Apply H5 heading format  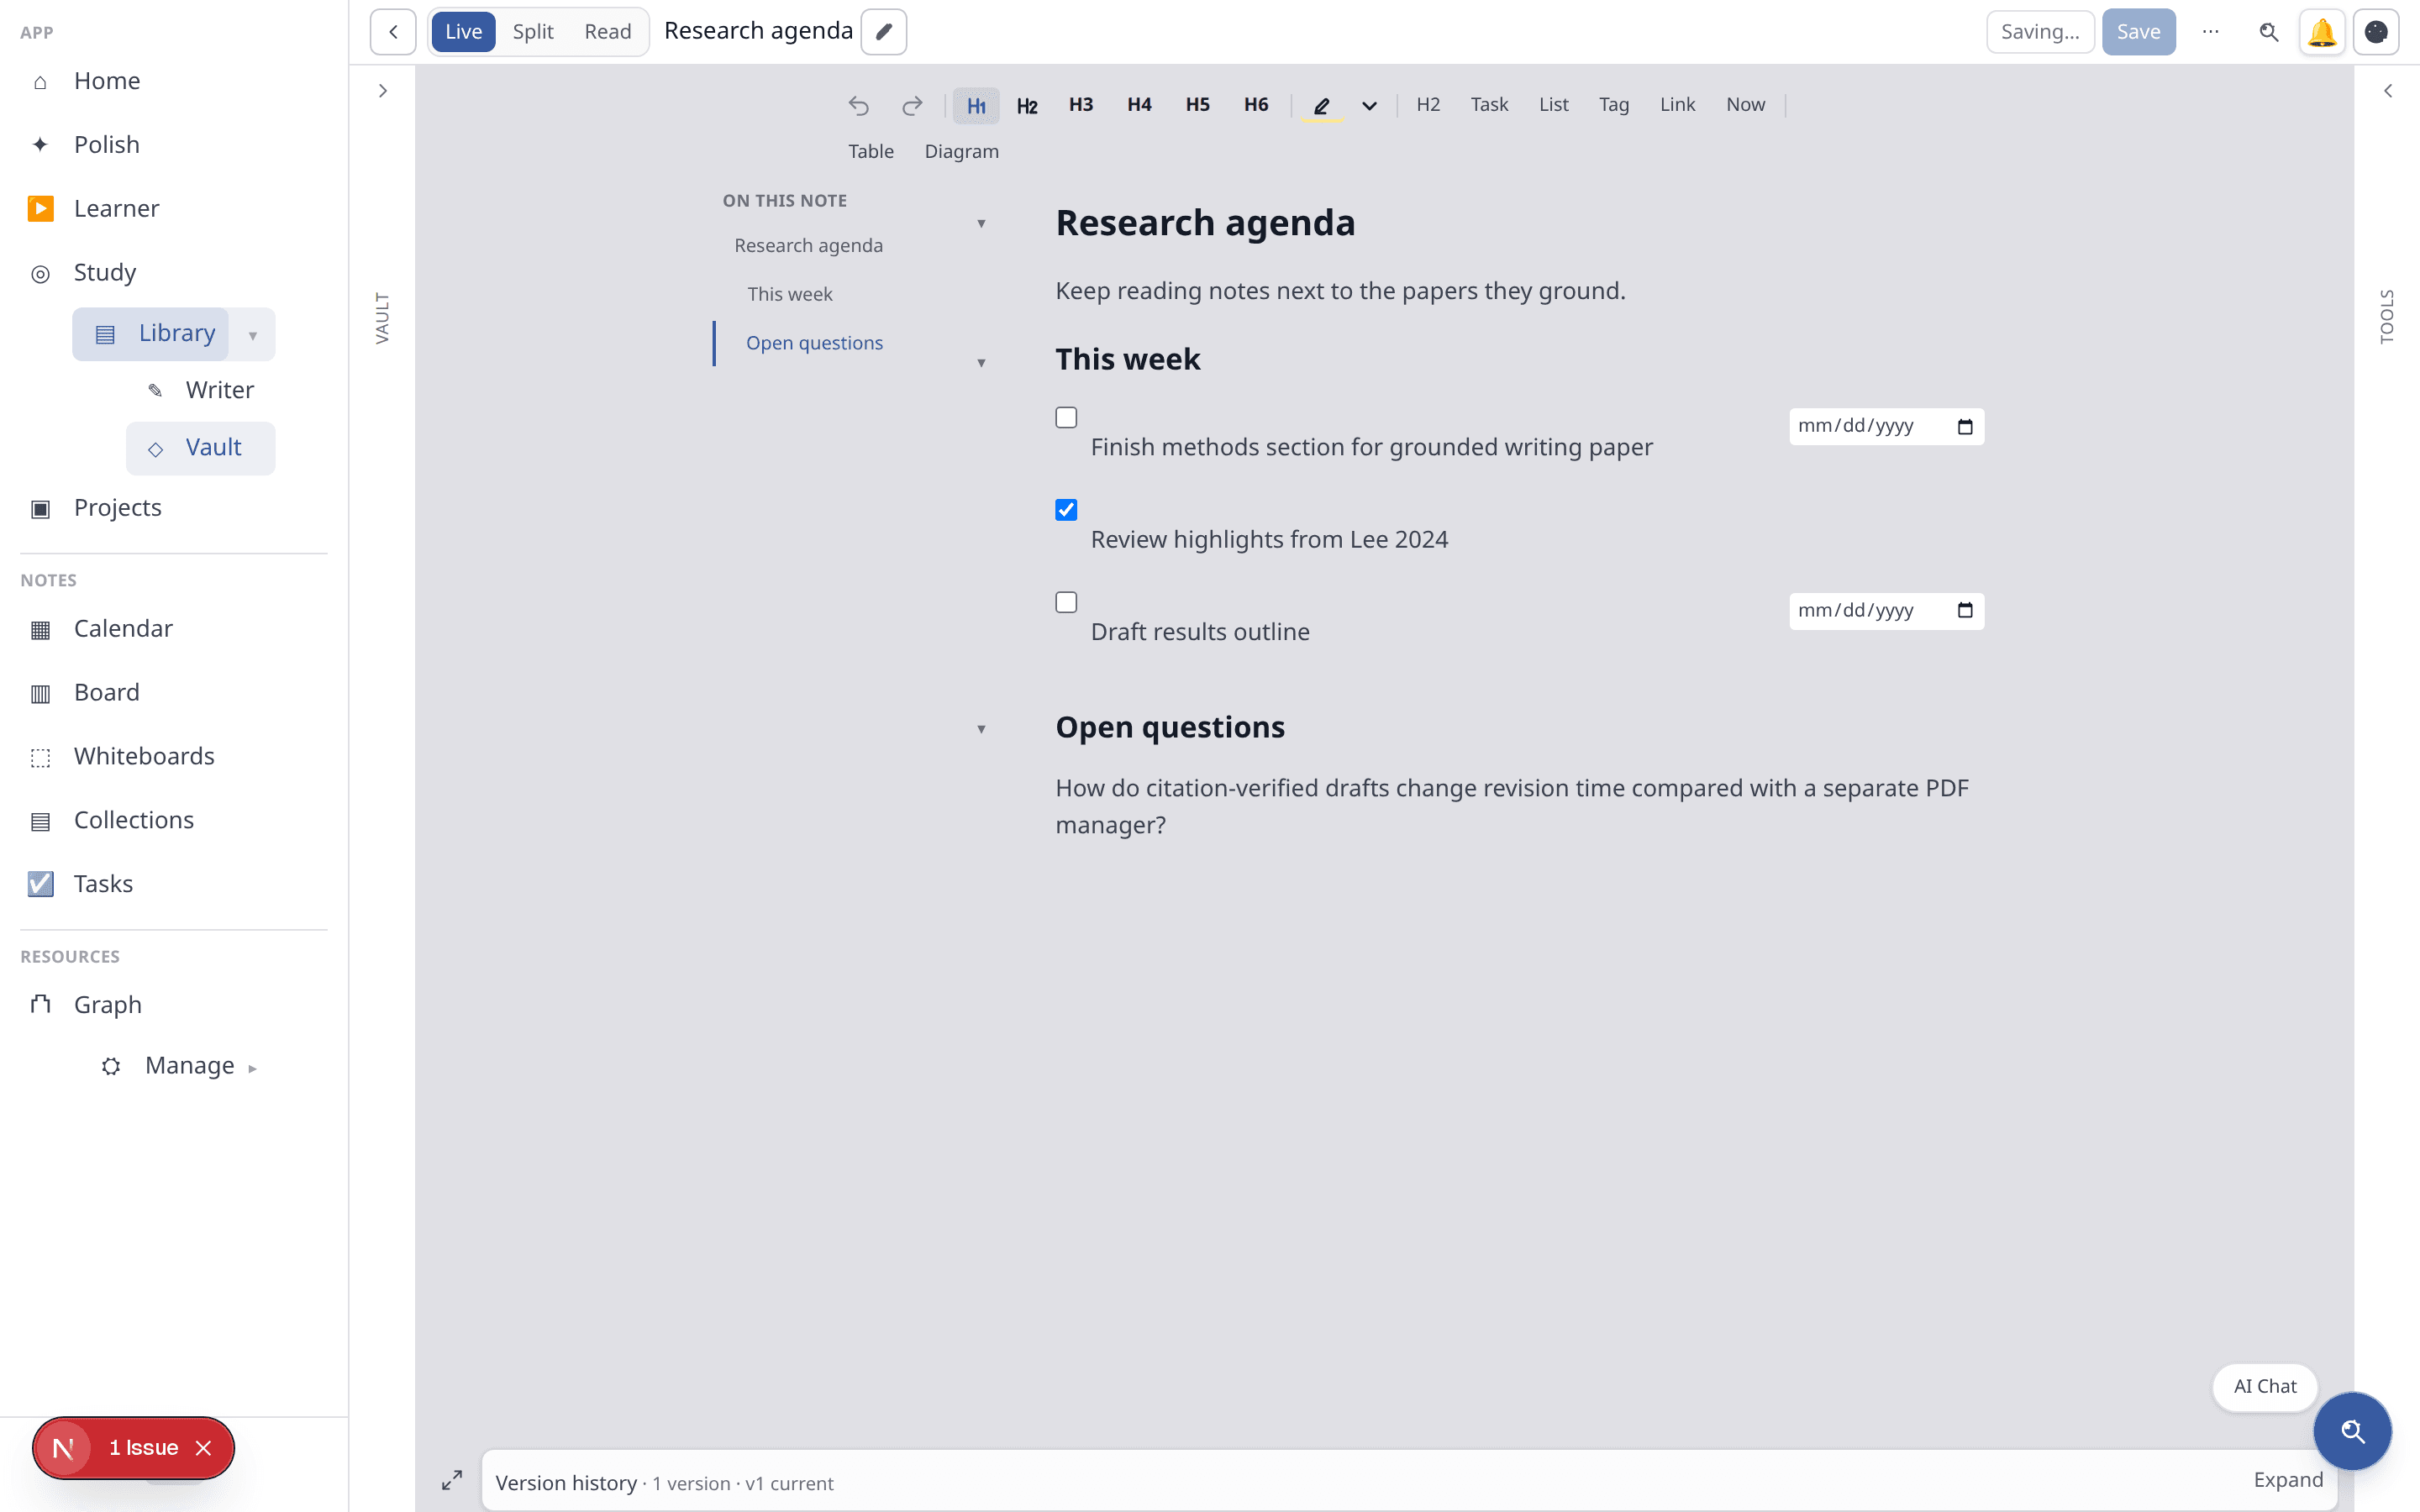[x=1197, y=105]
